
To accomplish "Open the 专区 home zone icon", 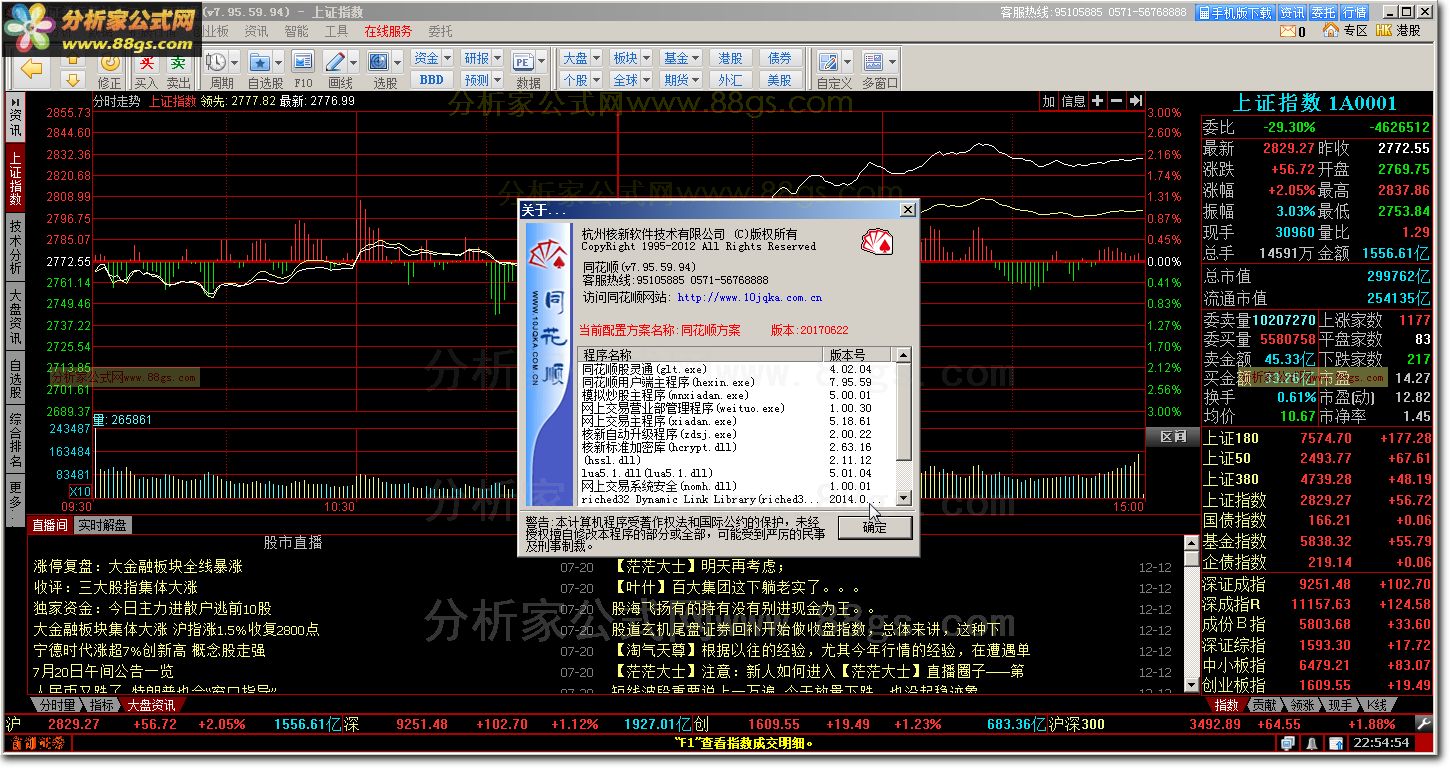I will [x=1345, y=31].
